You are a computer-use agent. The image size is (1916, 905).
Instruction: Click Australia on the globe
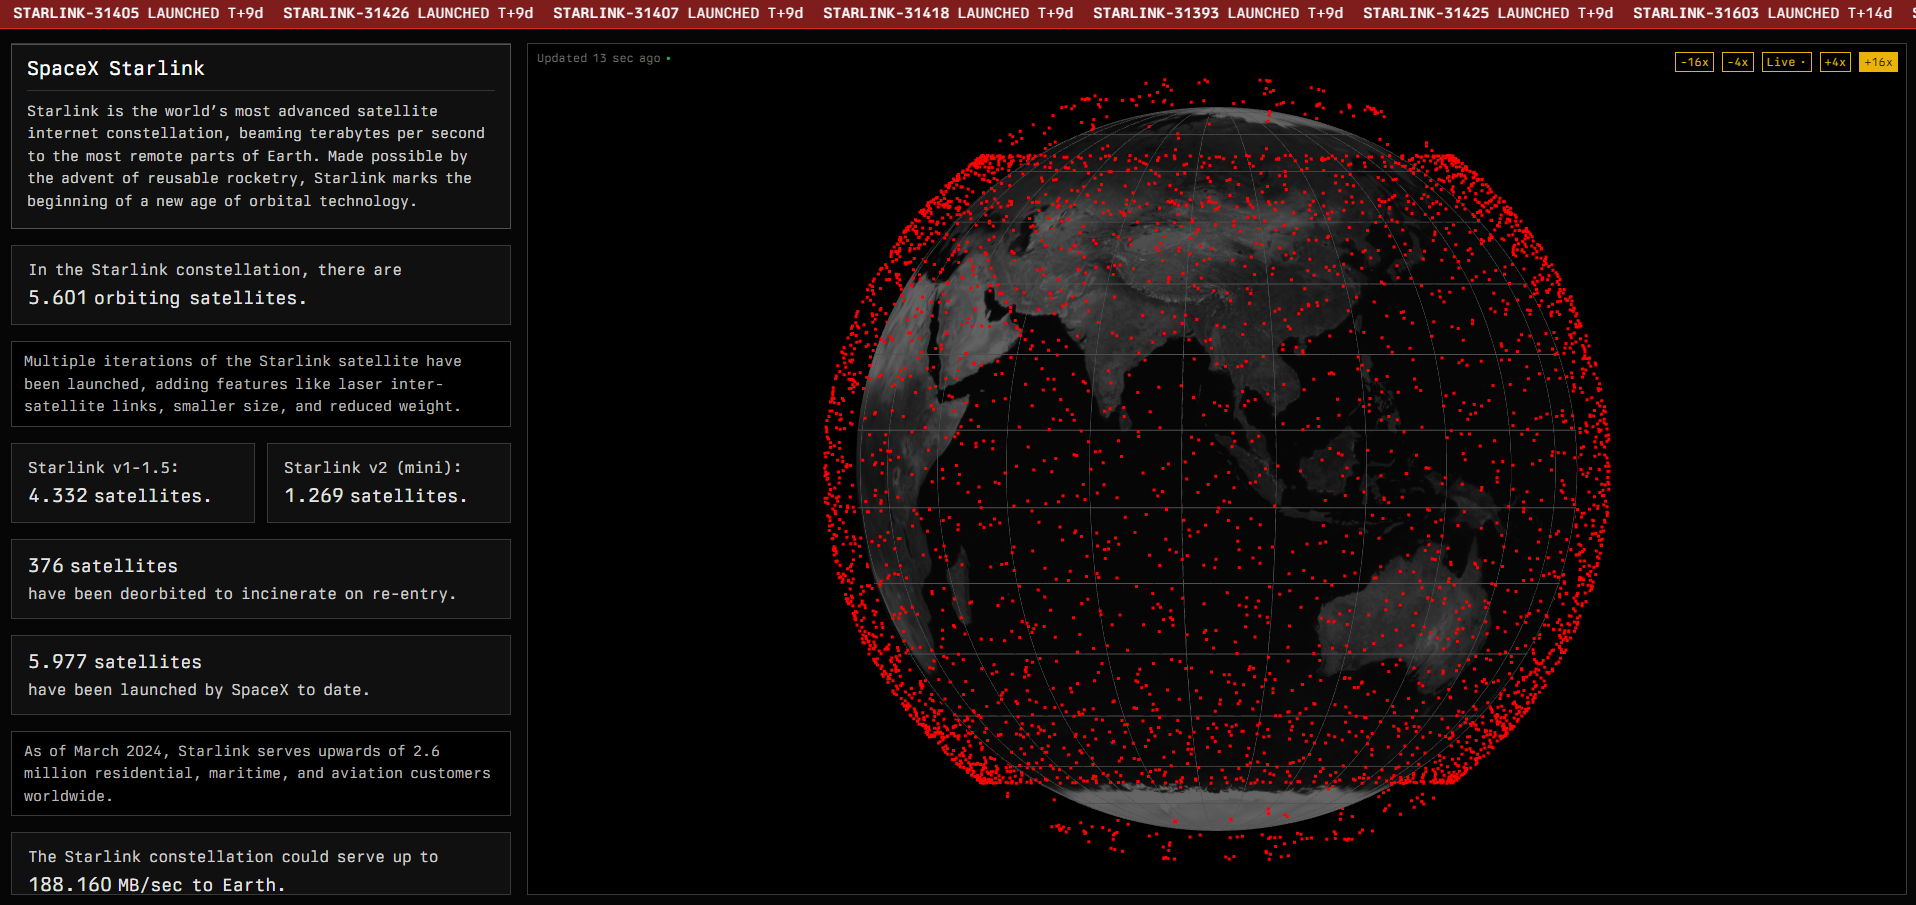click(x=1405, y=610)
